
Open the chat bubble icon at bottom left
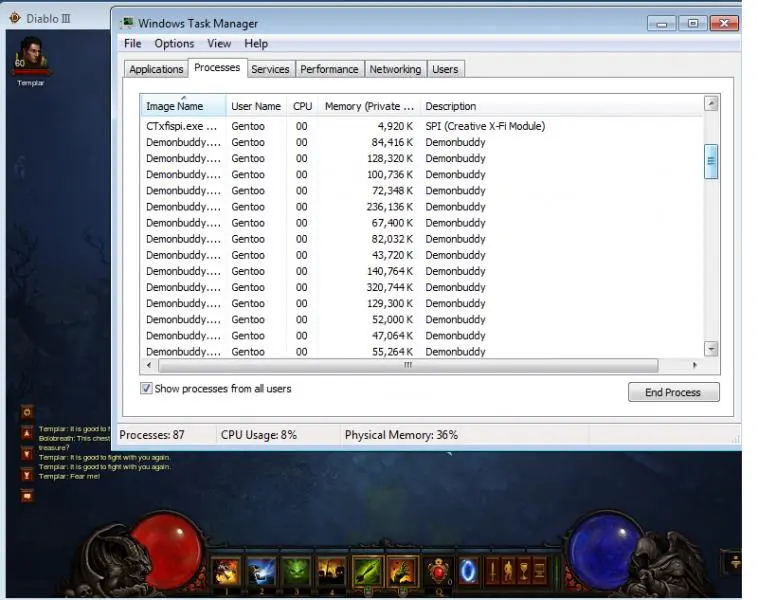coord(27,495)
